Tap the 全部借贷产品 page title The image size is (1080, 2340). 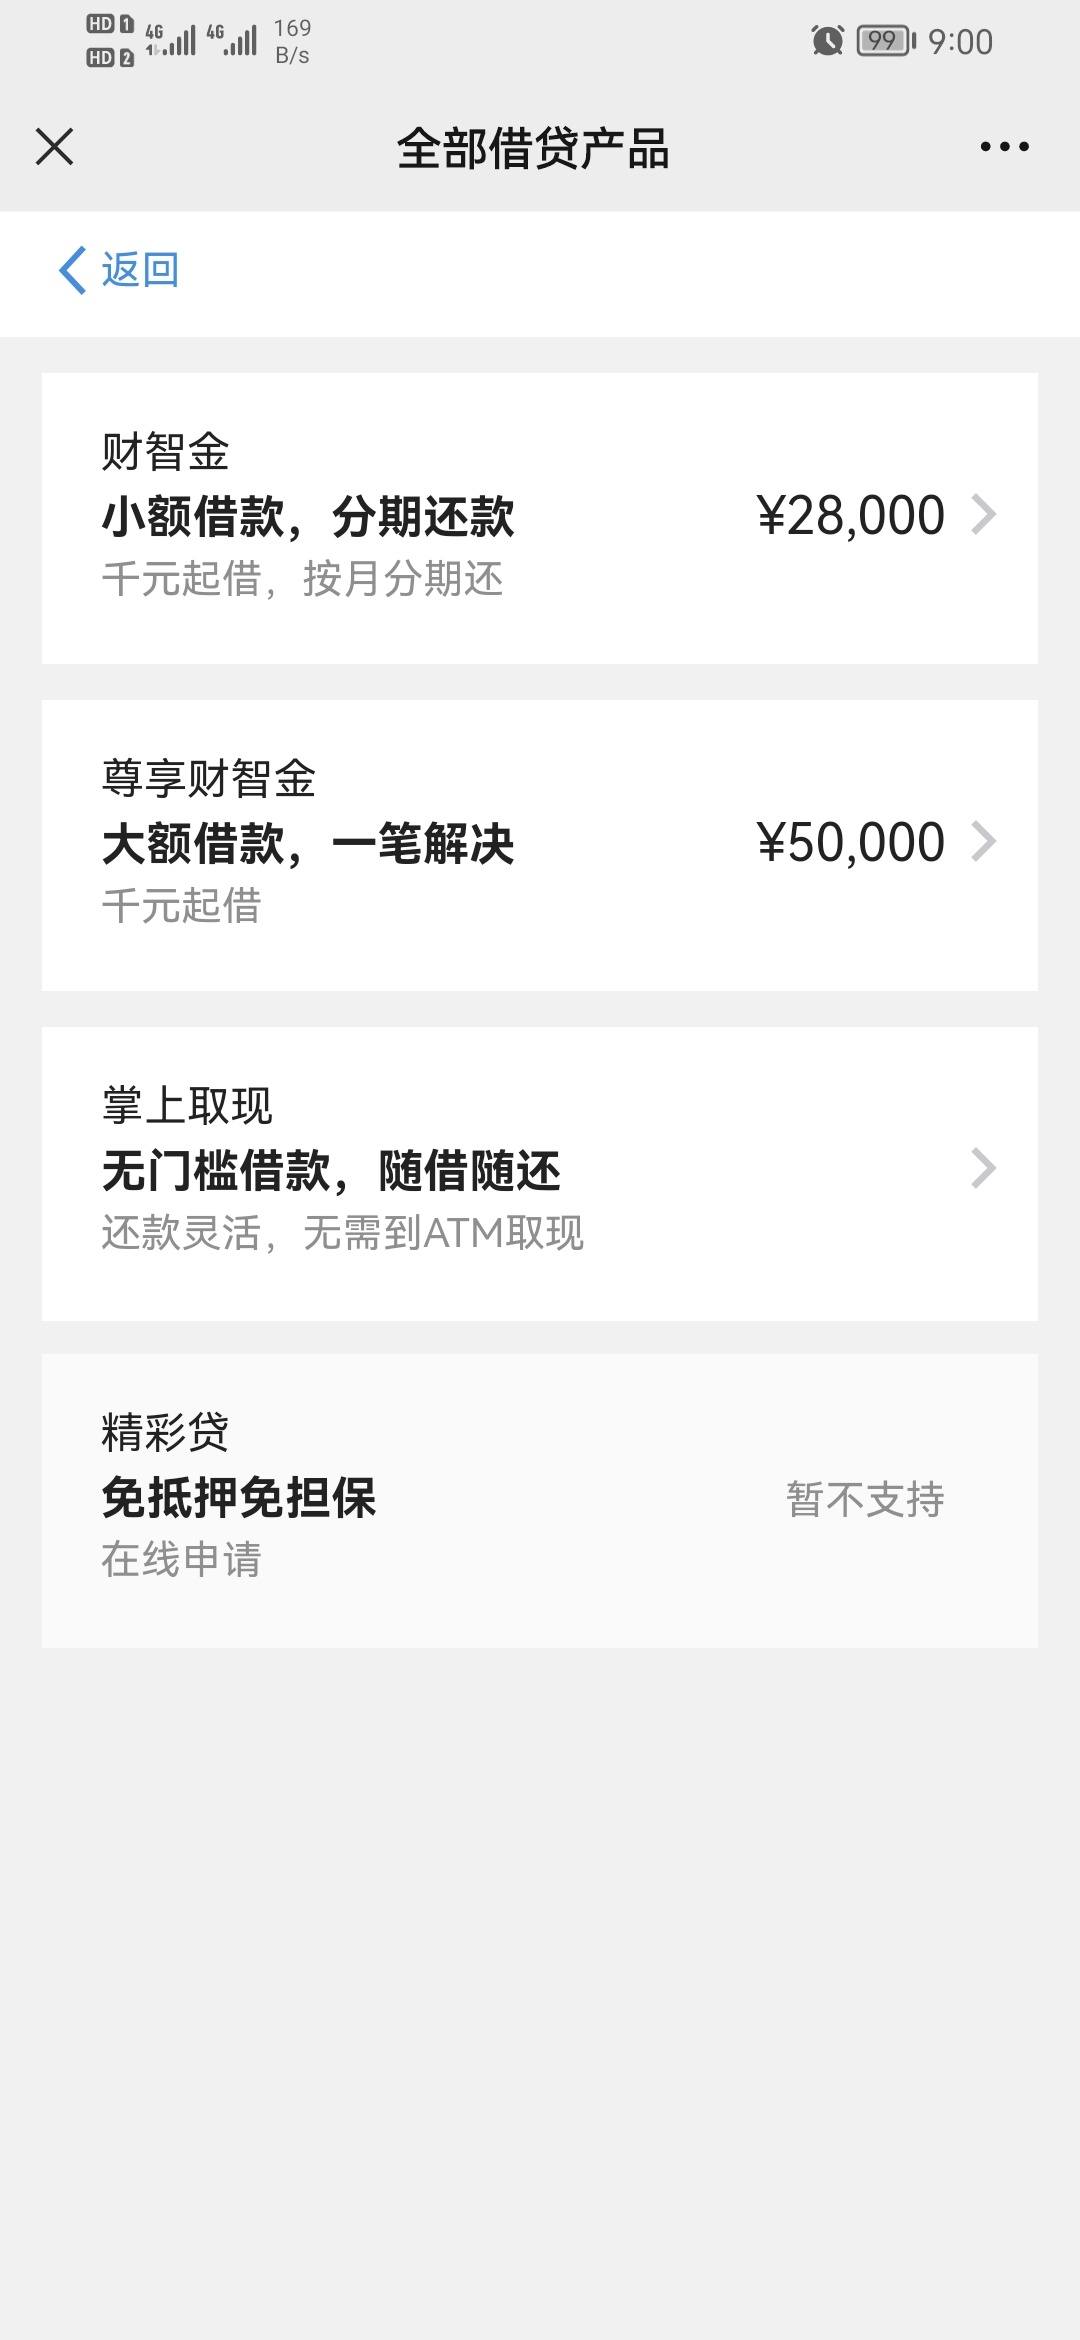click(x=533, y=149)
